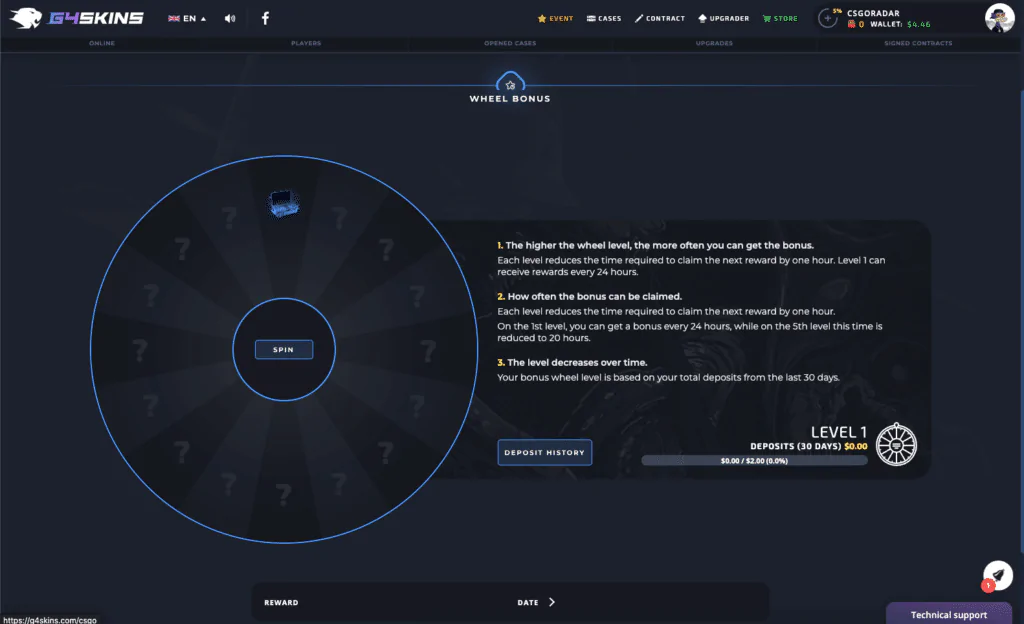Open the Store link
The image size is (1024, 624).
pos(780,18)
